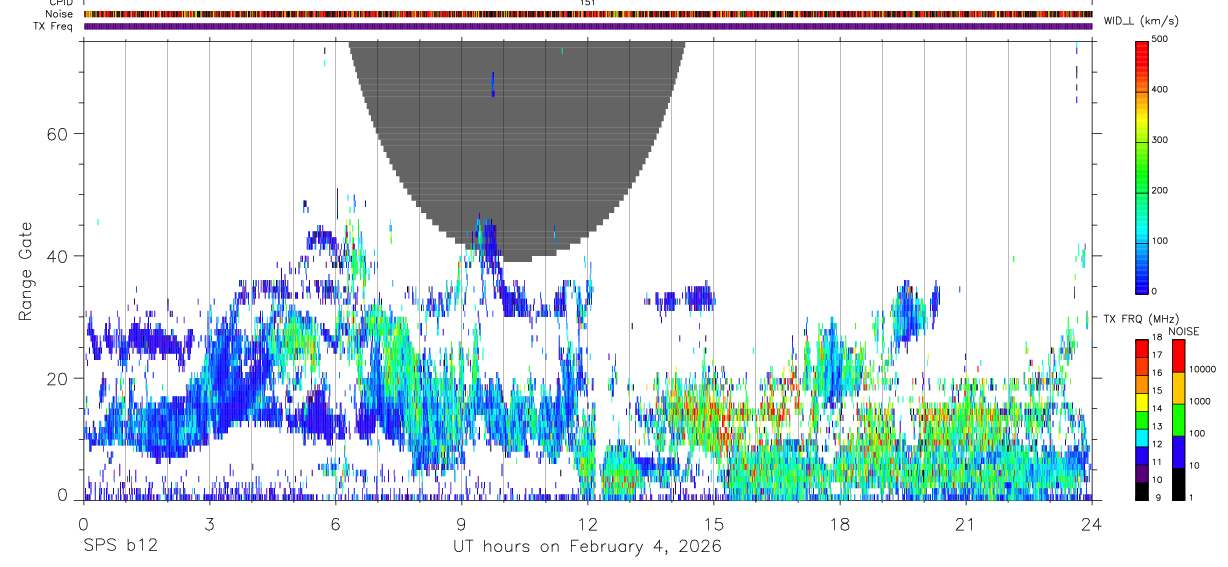This screenshot has height=567, width=1228.
Task: Click the 'Range Gate' y-axis title
Action: (x=26, y=270)
